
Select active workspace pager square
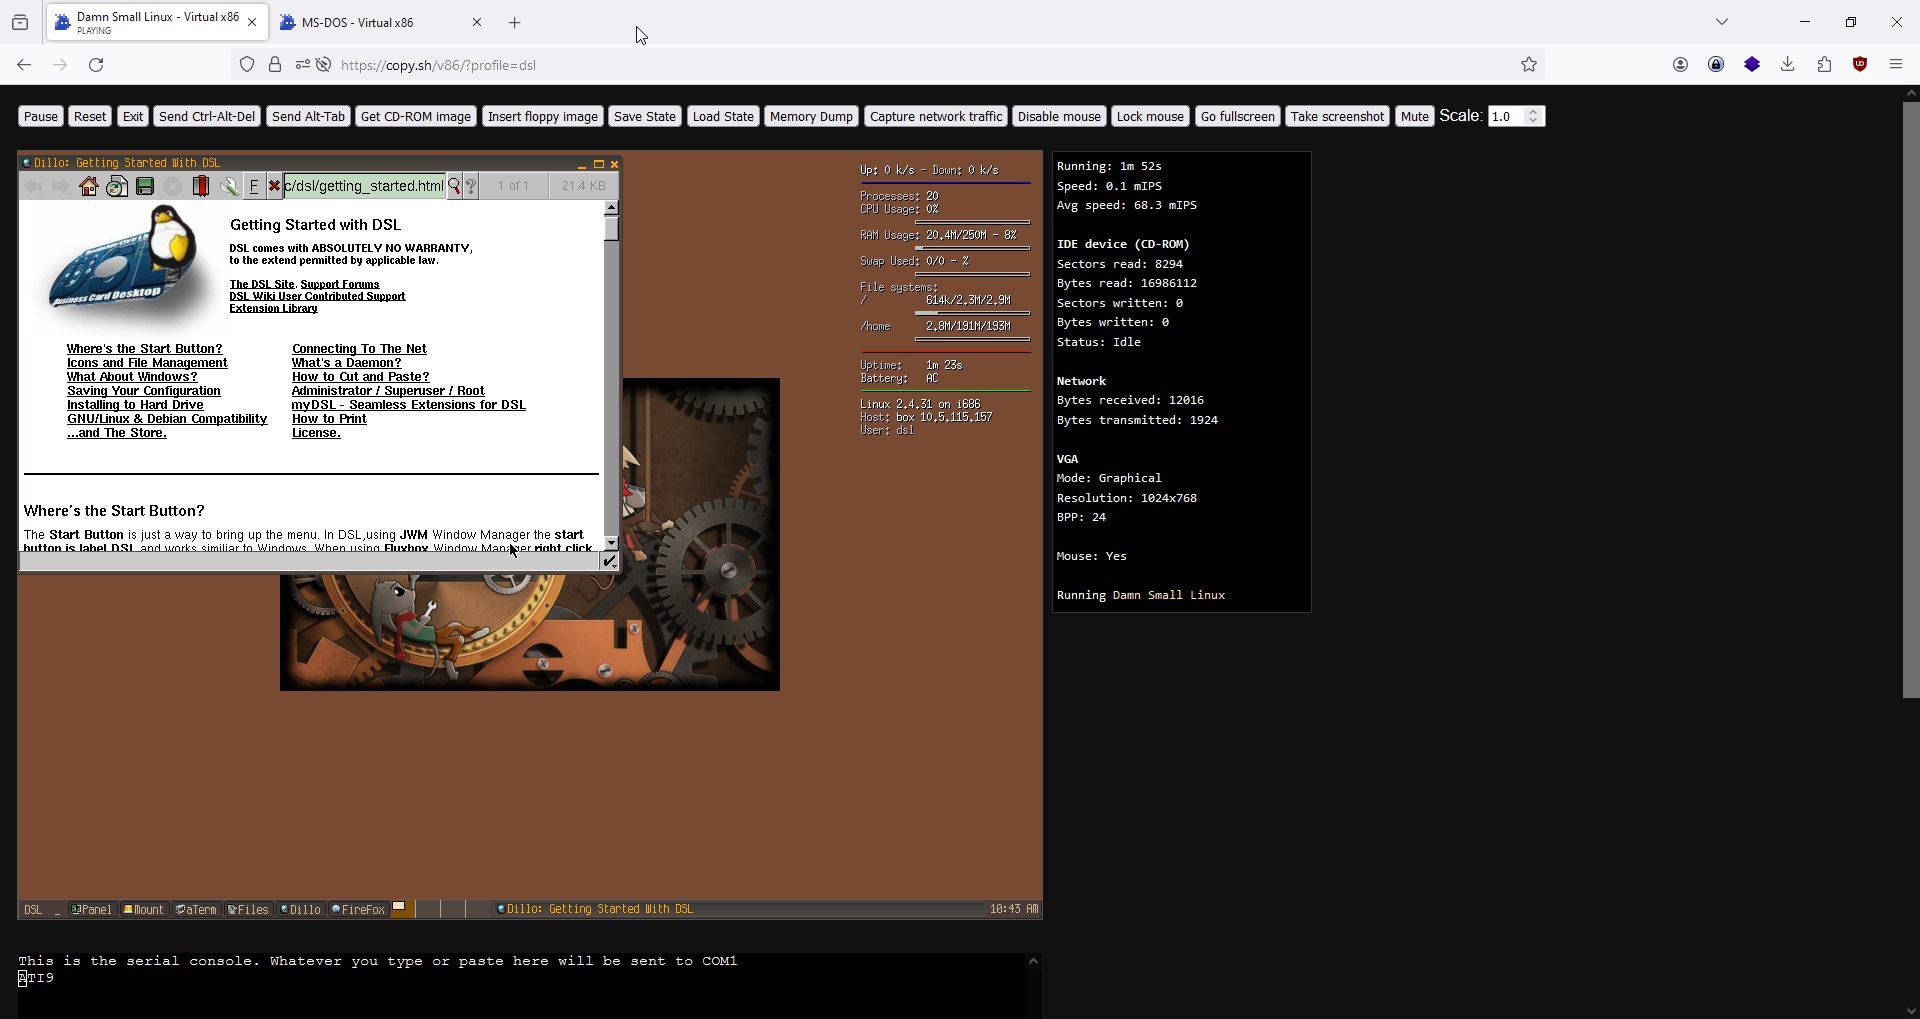pos(402,909)
